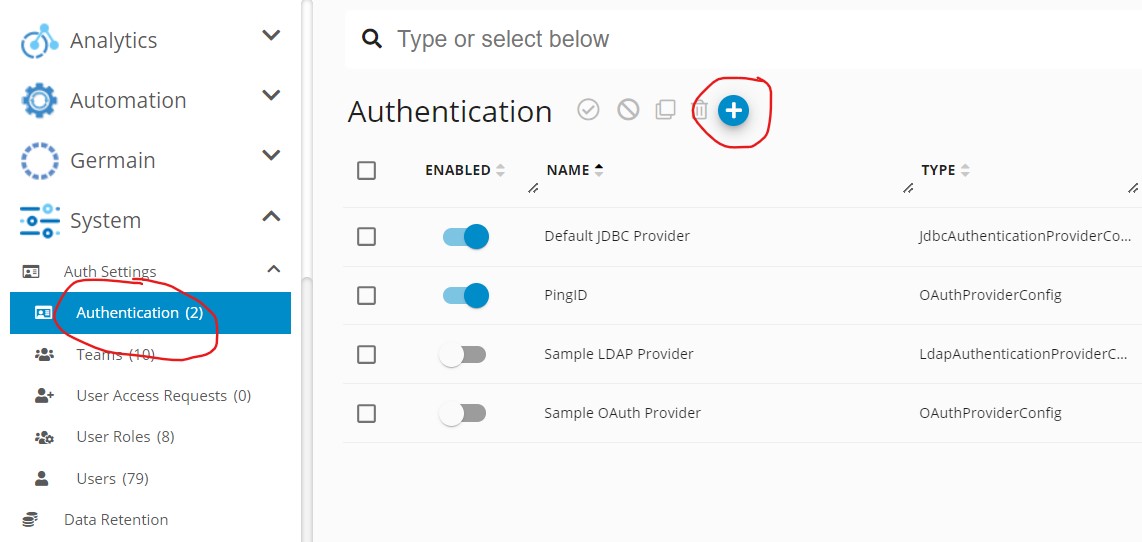Click the blue plus add authentication icon
The width and height of the screenshot is (1142, 542).
(x=733, y=111)
